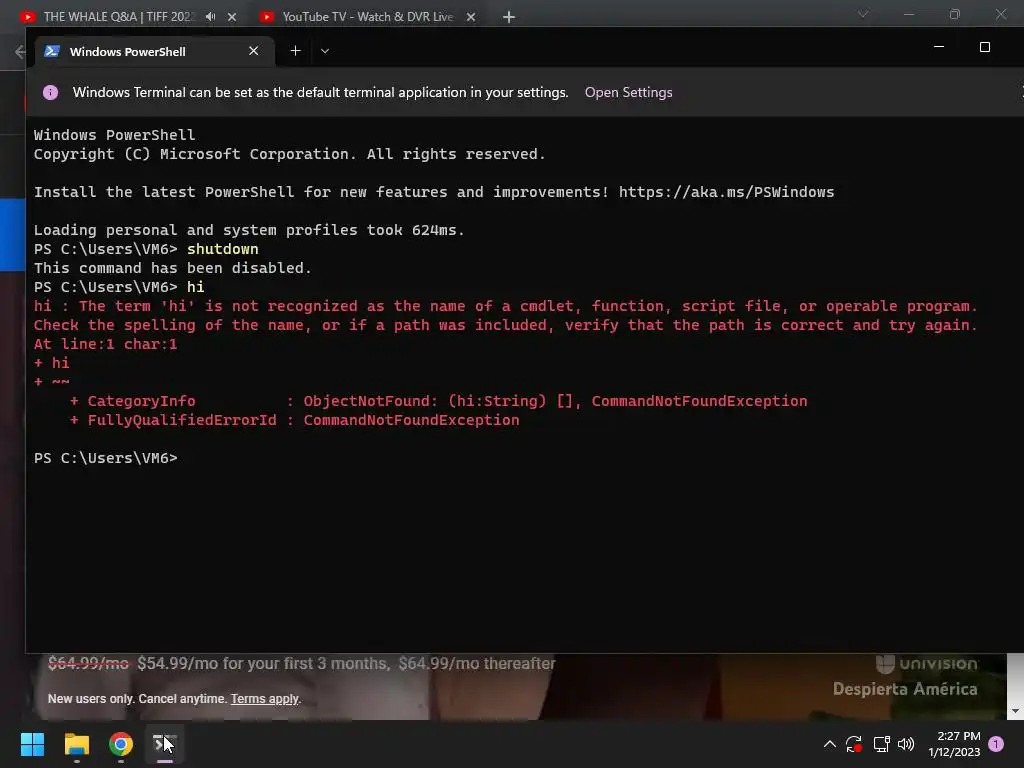Expand the terminal profile dropdown
The image size is (1024, 768).
[325, 51]
